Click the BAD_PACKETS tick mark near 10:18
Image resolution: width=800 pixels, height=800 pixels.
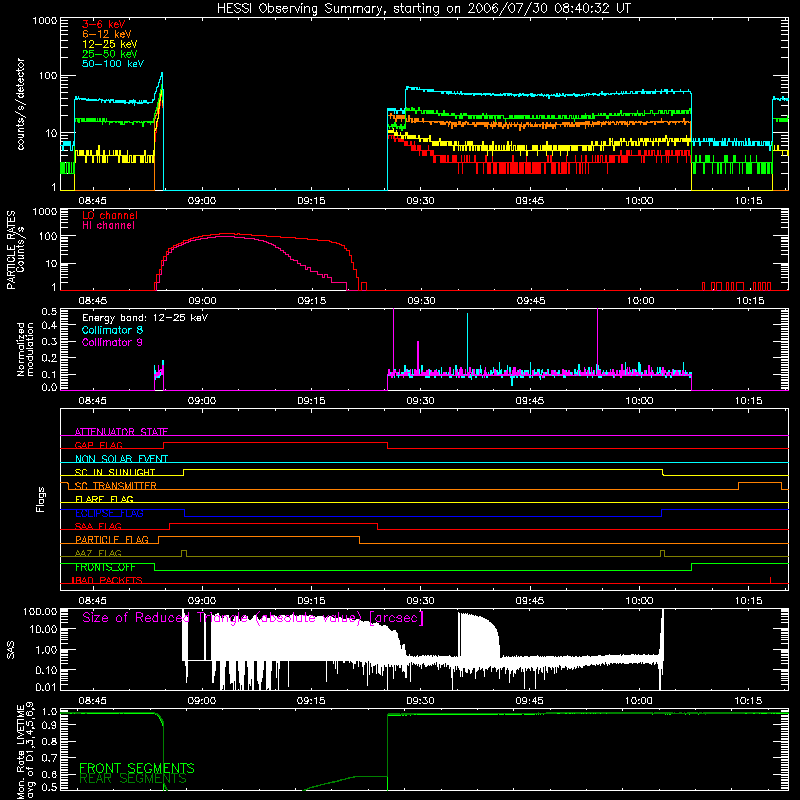pyautogui.click(x=770, y=580)
